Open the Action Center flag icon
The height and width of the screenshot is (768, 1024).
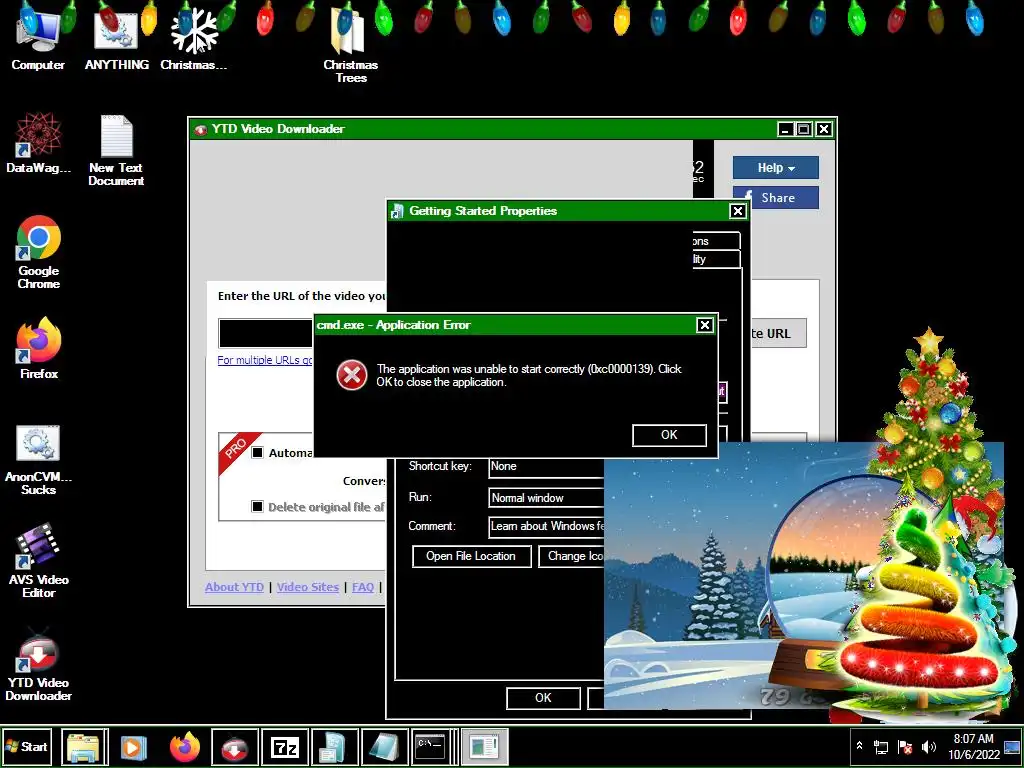pyautogui.click(x=904, y=746)
